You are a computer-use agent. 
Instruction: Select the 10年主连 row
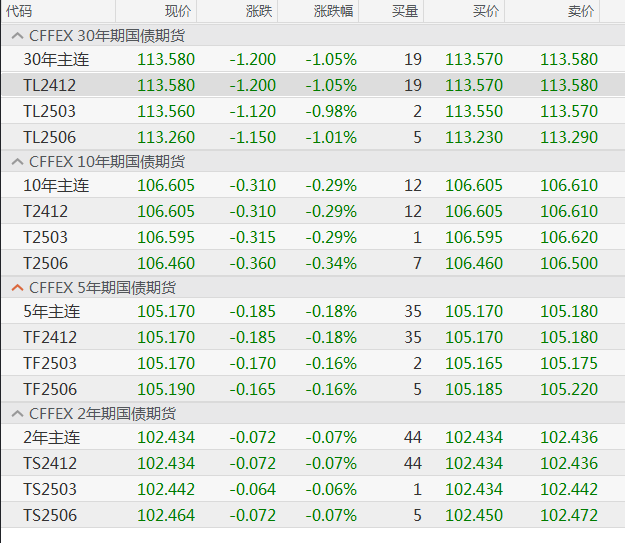pyautogui.click(x=56, y=185)
